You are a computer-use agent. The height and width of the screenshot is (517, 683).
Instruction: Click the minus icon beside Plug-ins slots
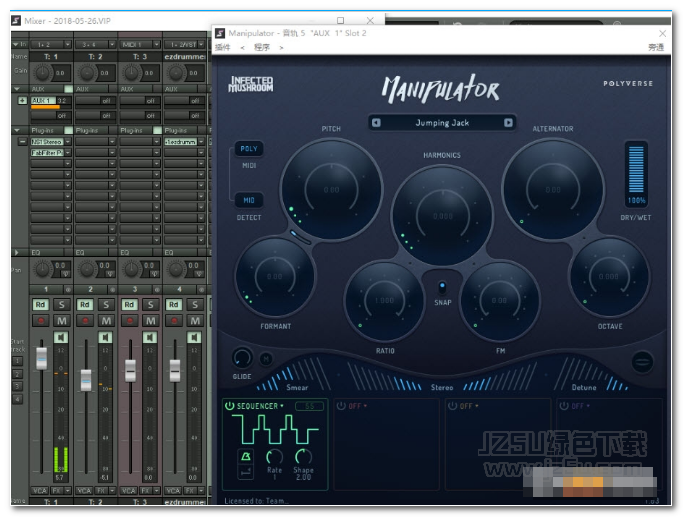click(22, 142)
